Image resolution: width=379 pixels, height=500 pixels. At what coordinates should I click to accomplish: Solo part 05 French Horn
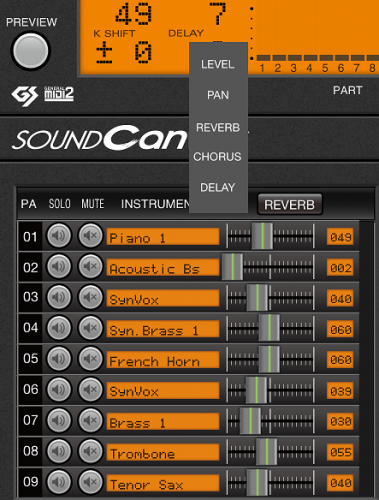point(59,359)
